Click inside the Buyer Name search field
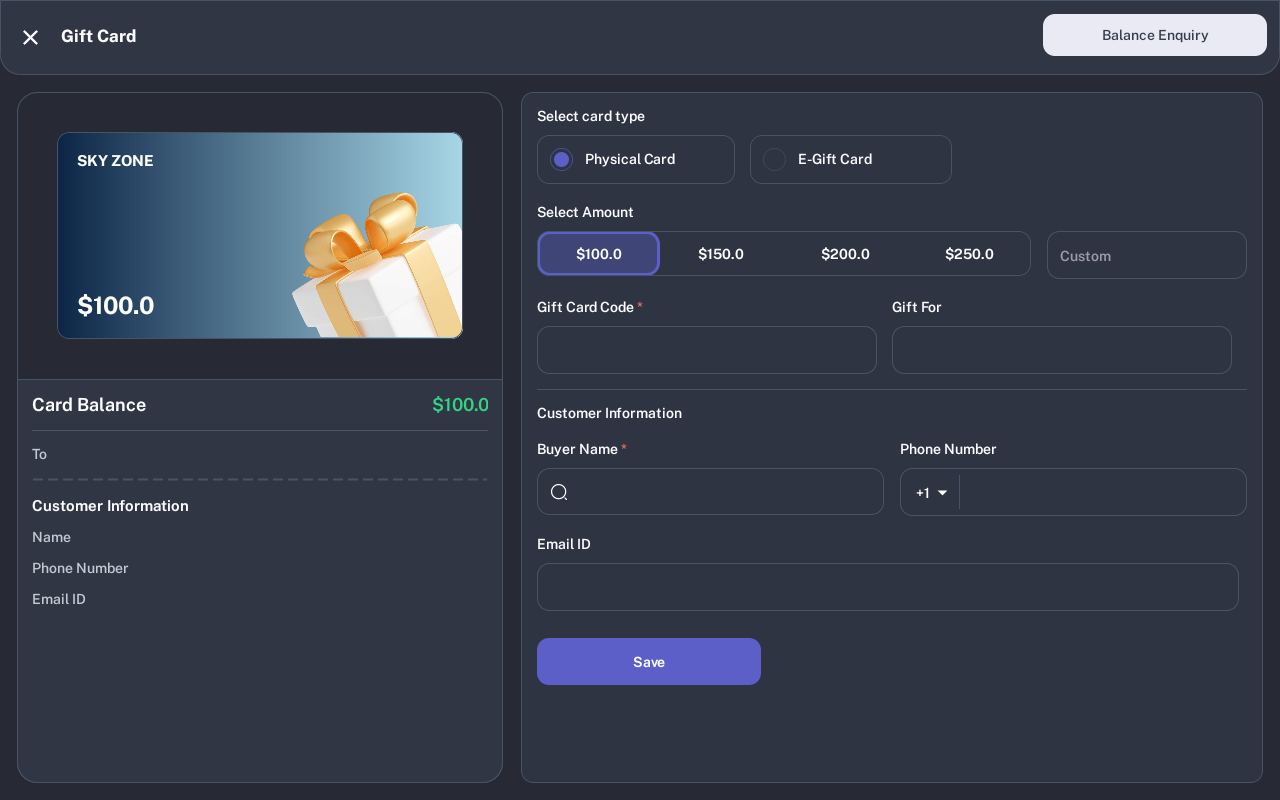 (x=710, y=492)
